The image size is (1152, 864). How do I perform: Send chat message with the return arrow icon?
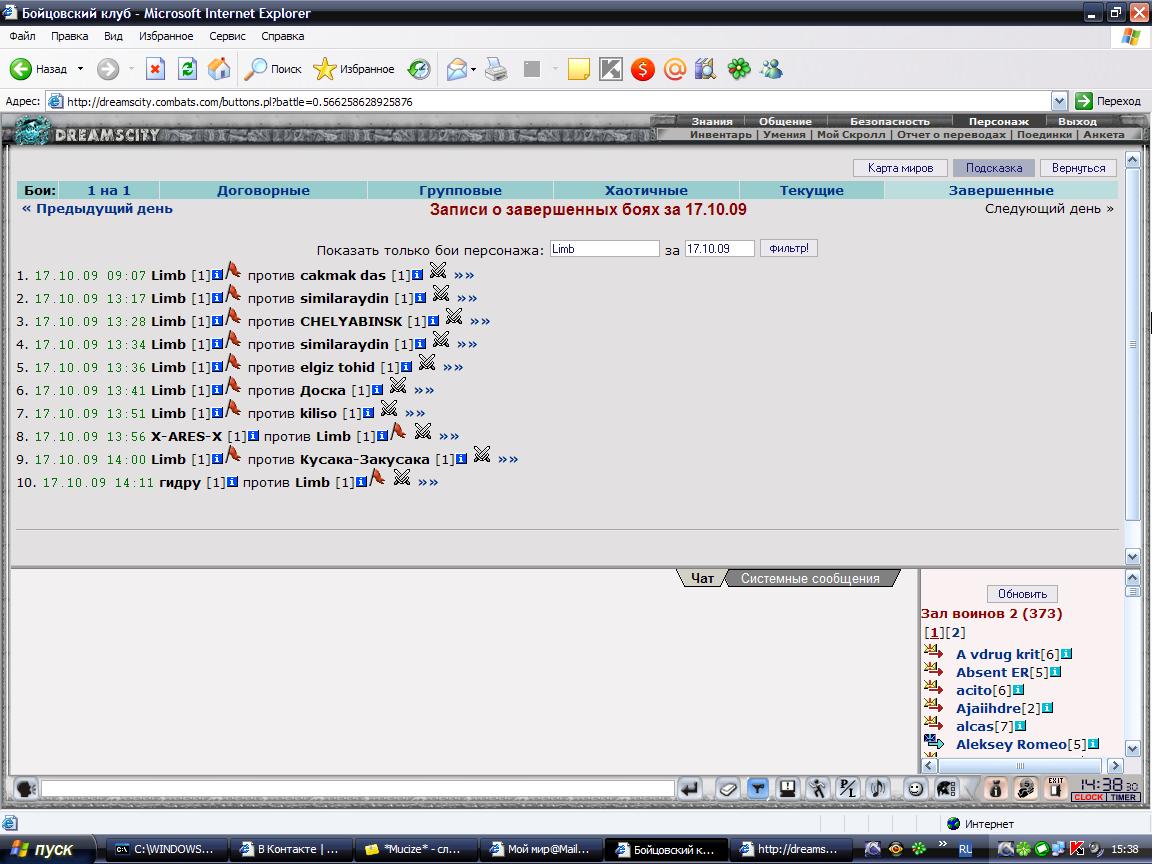tap(690, 789)
